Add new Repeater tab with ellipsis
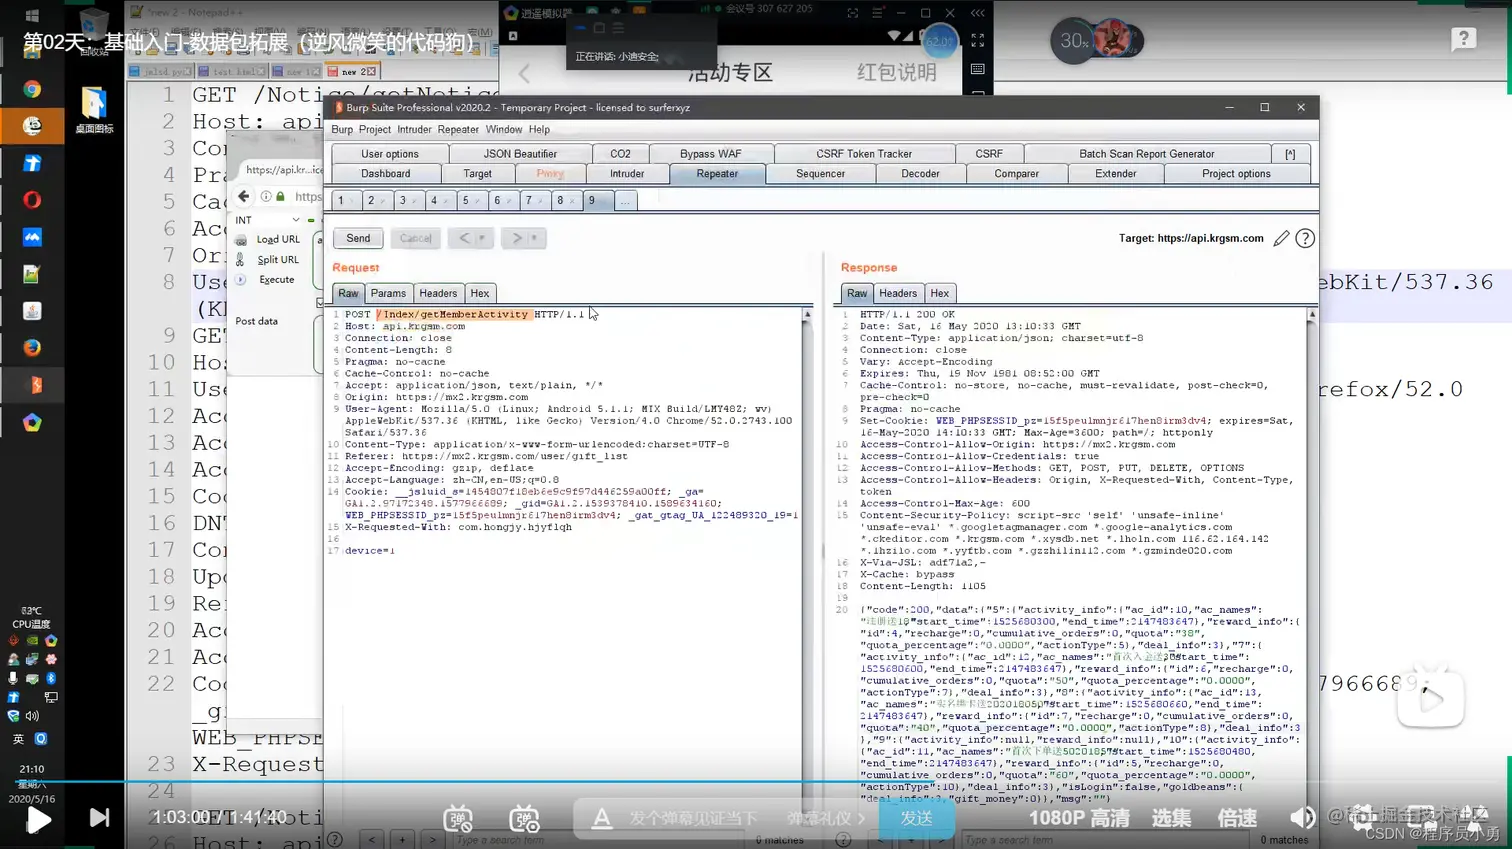The image size is (1512, 849). [625, 201]
